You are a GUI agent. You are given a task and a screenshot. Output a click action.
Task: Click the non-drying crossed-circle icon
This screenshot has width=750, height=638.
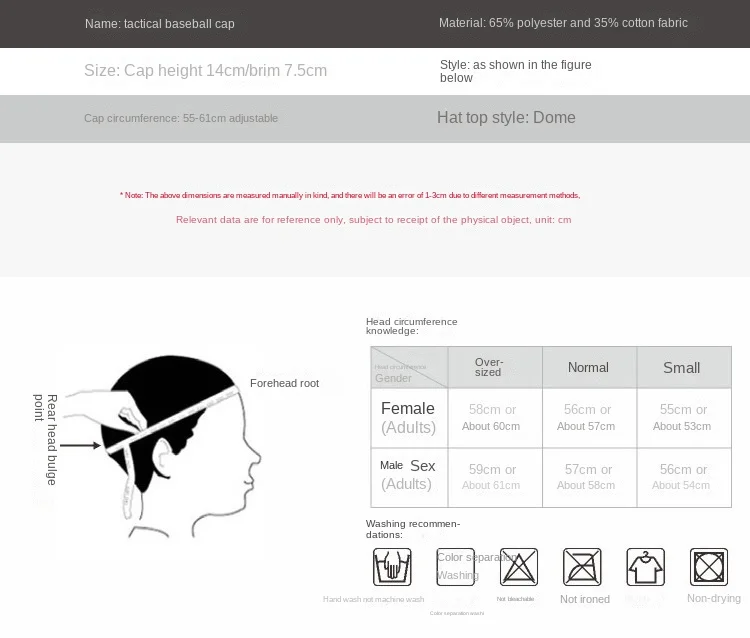(x=709, y=567)
